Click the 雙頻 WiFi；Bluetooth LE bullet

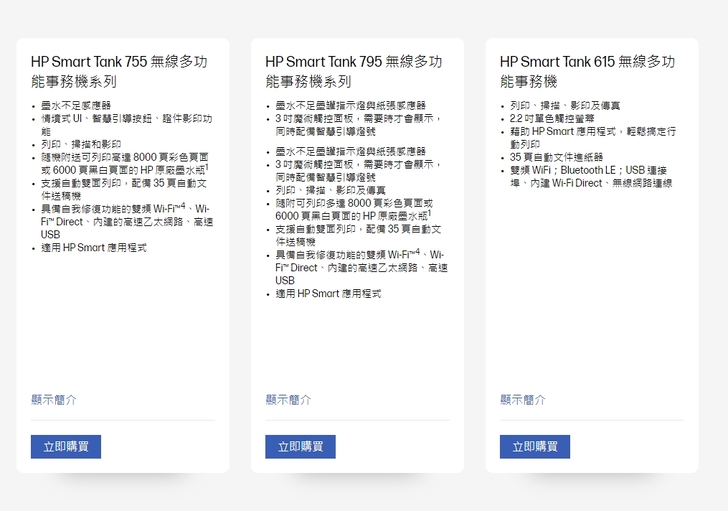point(591,176)
